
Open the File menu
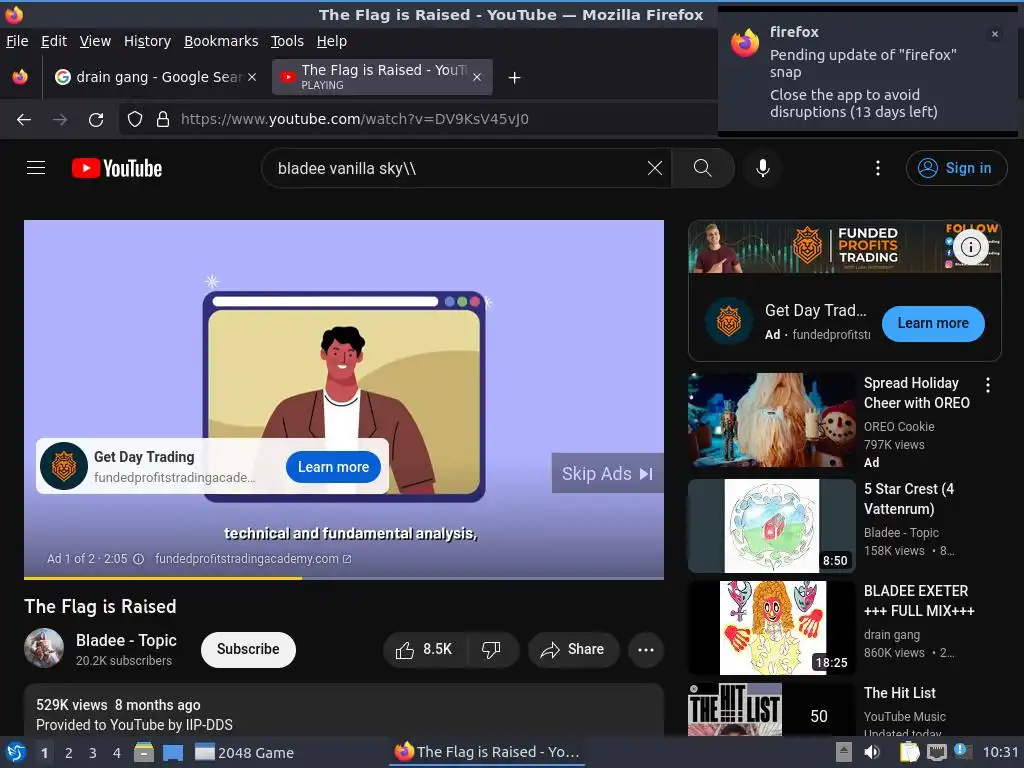(x=17, y=41)
